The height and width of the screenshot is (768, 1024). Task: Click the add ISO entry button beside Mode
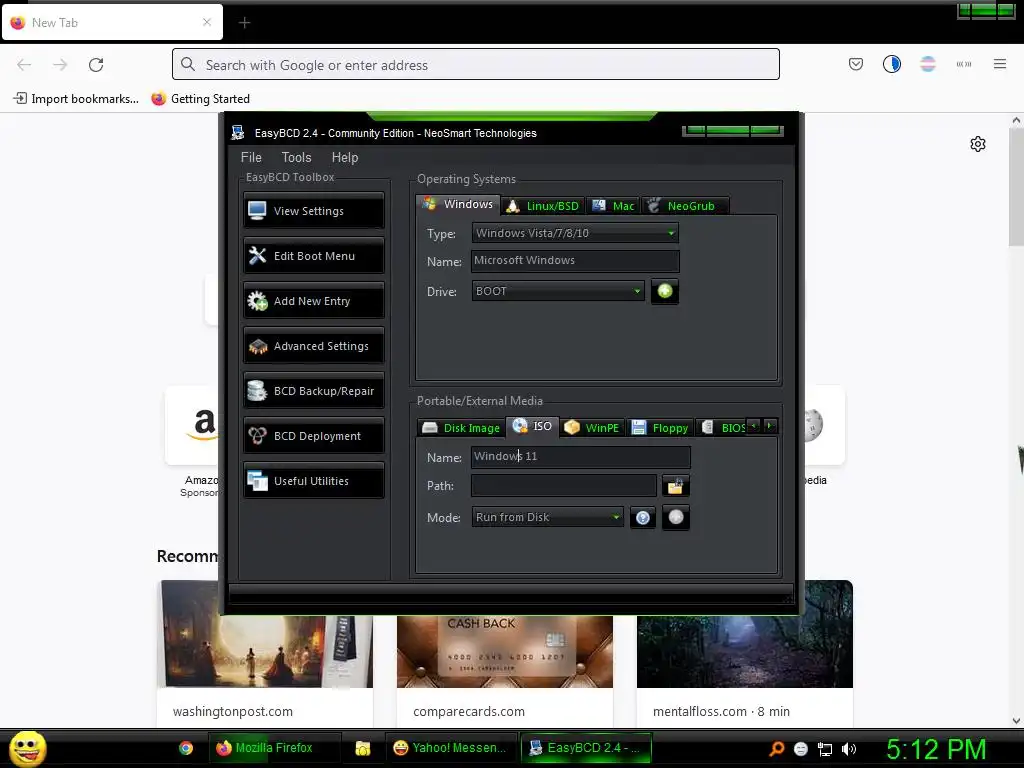(676, 517)
